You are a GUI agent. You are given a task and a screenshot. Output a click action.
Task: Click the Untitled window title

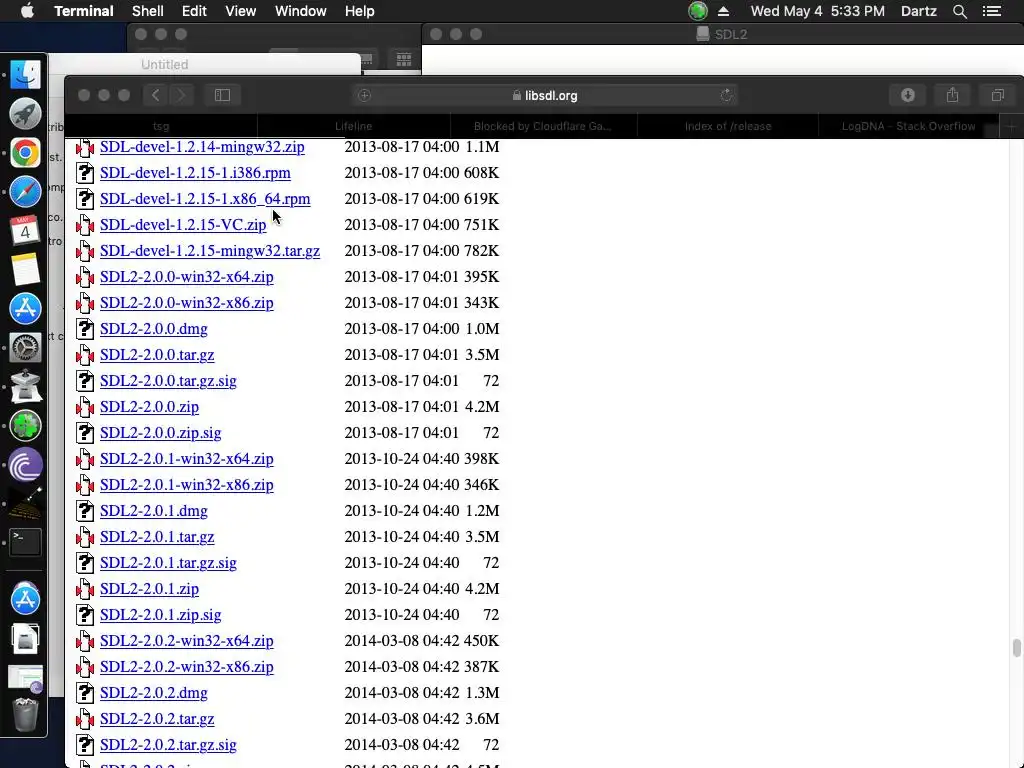[x=165, y=65]
